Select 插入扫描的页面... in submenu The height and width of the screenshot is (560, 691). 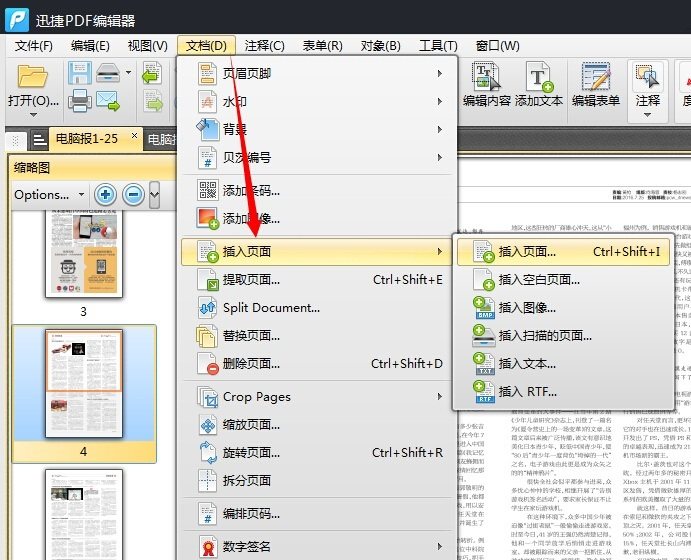564,336
